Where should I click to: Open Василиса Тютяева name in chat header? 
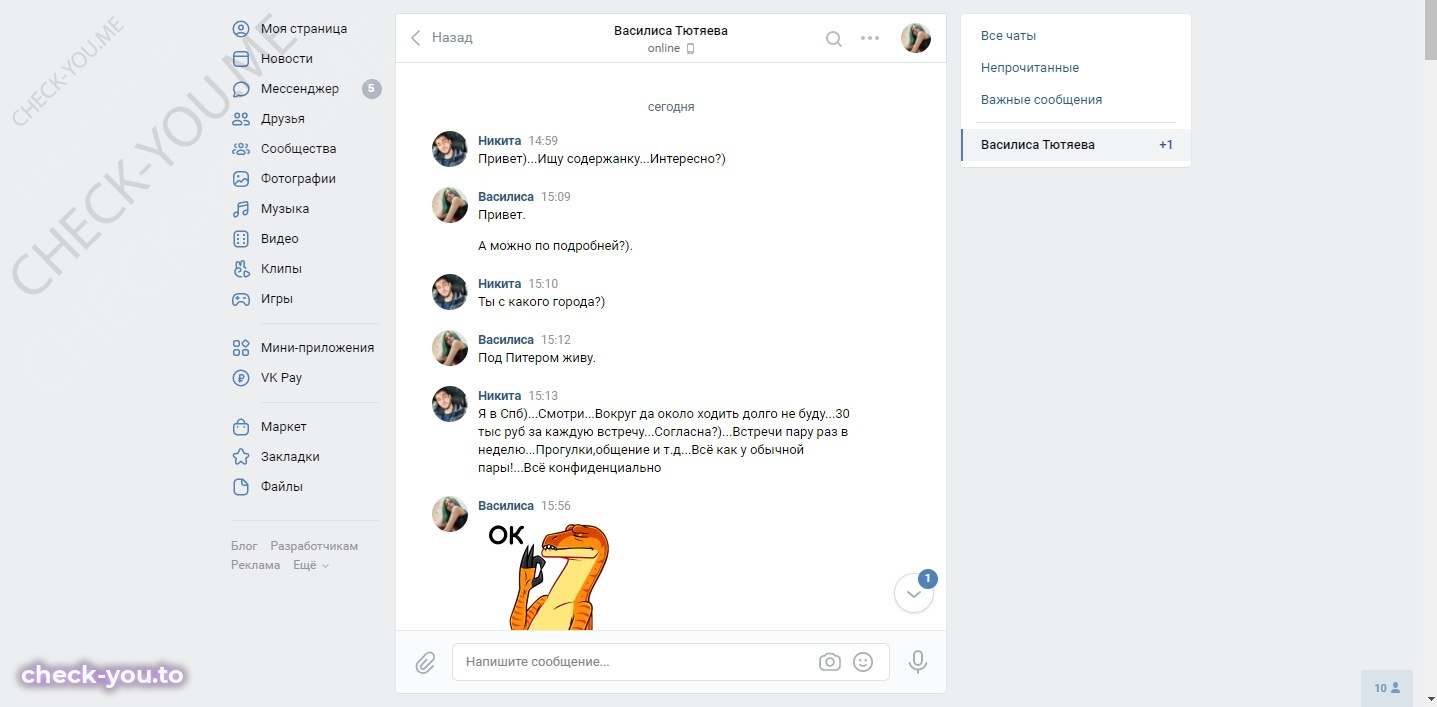(x=671, y=31)
